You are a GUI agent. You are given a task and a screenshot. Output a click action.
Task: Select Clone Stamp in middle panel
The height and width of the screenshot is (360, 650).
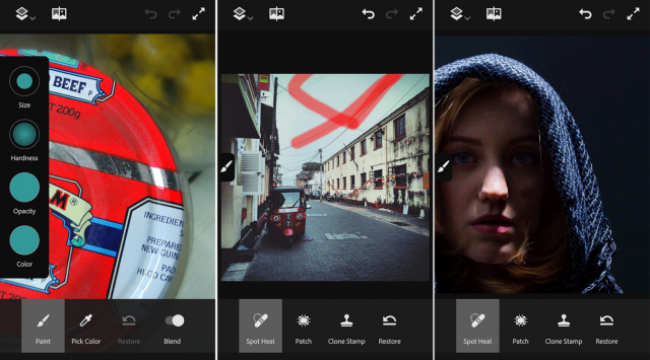[347, 329]
